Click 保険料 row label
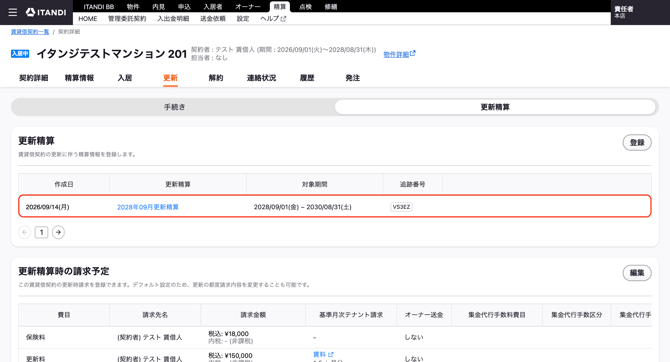Image resolution: width=670 pixels, height=362 pixels. (35, 337)
